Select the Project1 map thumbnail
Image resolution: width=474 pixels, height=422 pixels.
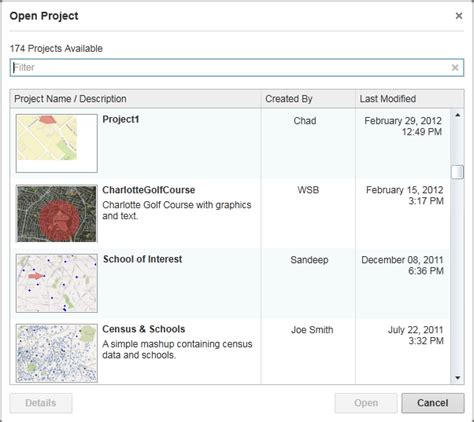coord(57,143)
